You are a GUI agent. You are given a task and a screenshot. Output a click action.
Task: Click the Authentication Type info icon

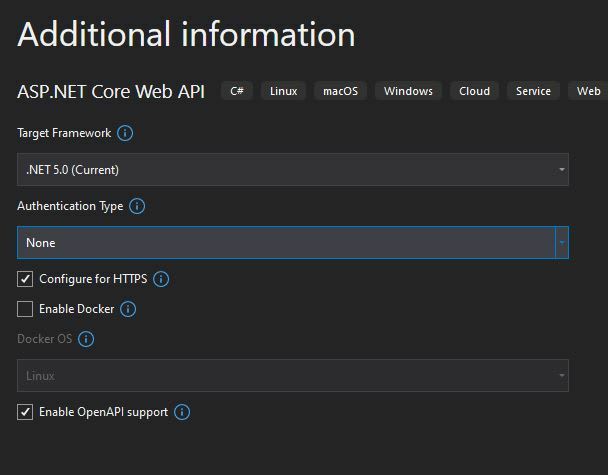137,206
